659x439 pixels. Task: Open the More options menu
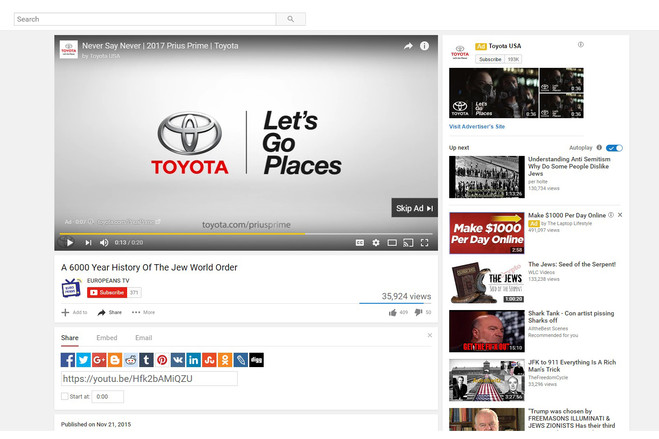[143, 312]
